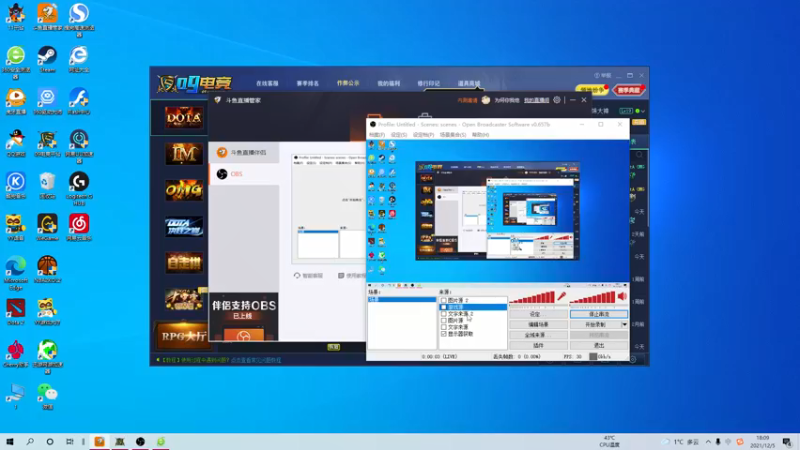Switch to OBS app in the taskbar
This screenshot has width=800, height=450.
click(140, 442)
